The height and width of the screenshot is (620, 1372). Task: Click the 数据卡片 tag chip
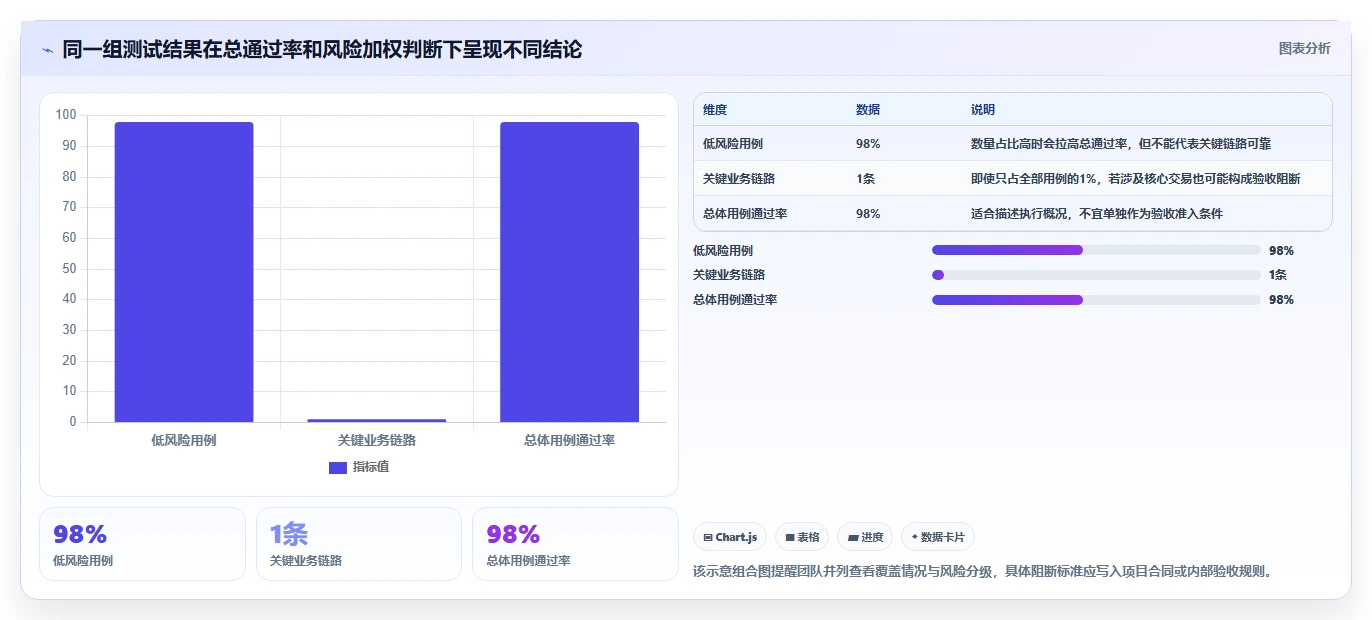coord(938,537)
